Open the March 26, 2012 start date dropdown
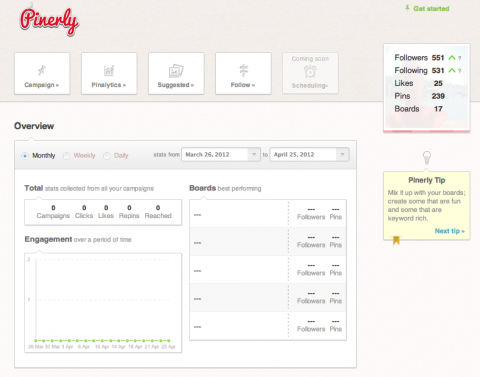This screenshot has width=480, height=377. pyautogui.click(x=221, y=155)
